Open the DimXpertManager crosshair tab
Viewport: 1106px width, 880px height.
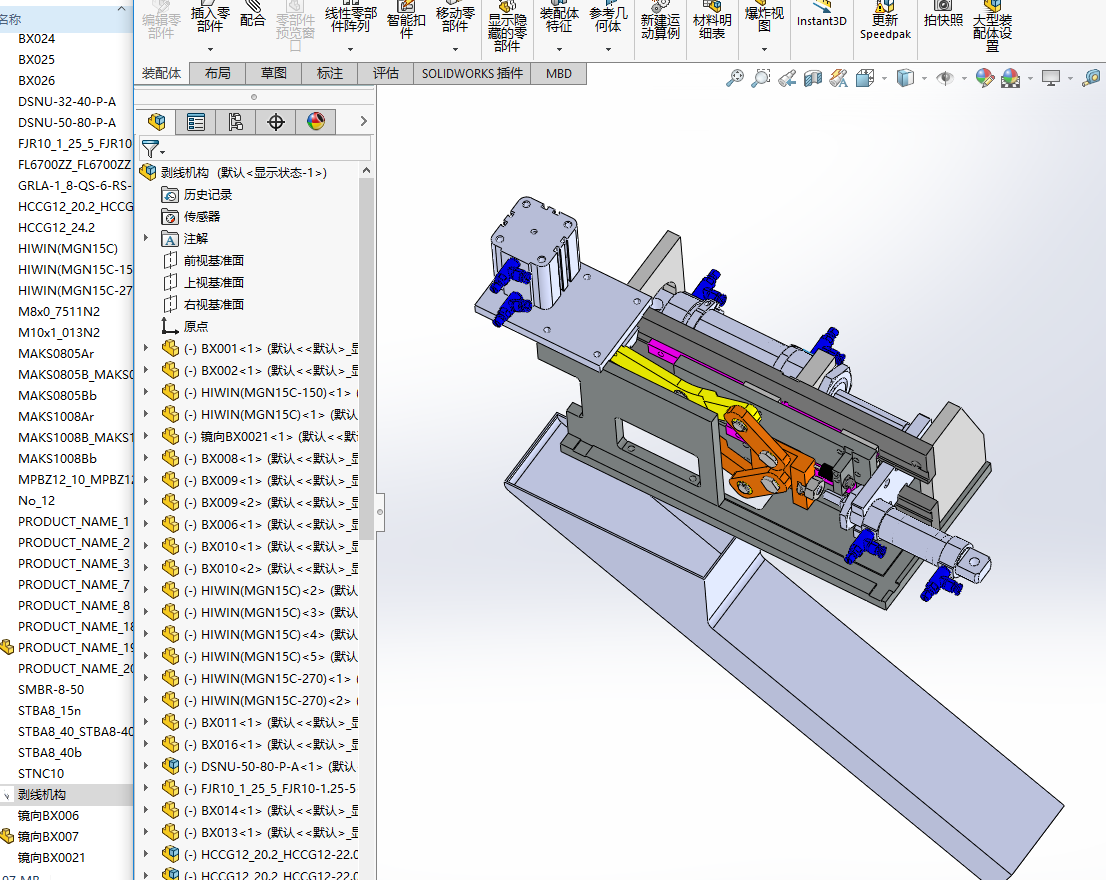tap(276, 122)
